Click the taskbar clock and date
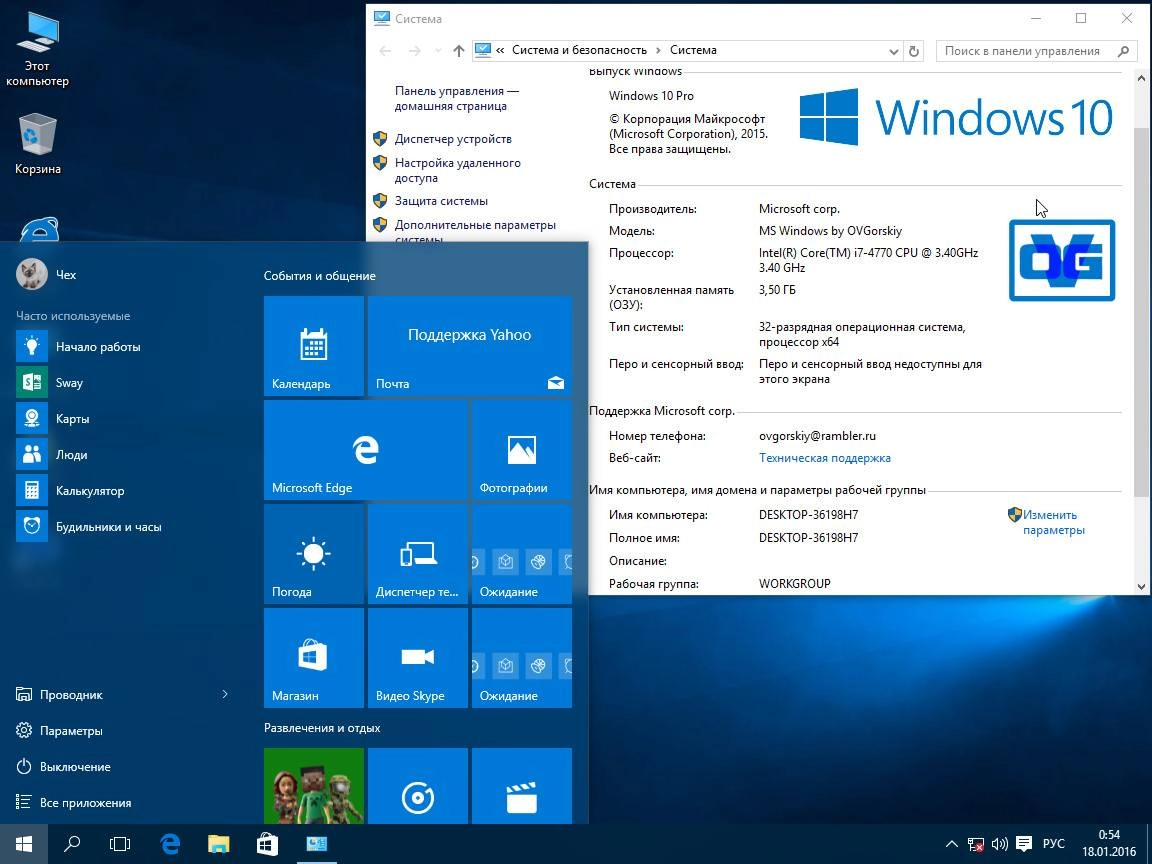The width and height of the screenshot is (1152, 864). coord(1109,843)
